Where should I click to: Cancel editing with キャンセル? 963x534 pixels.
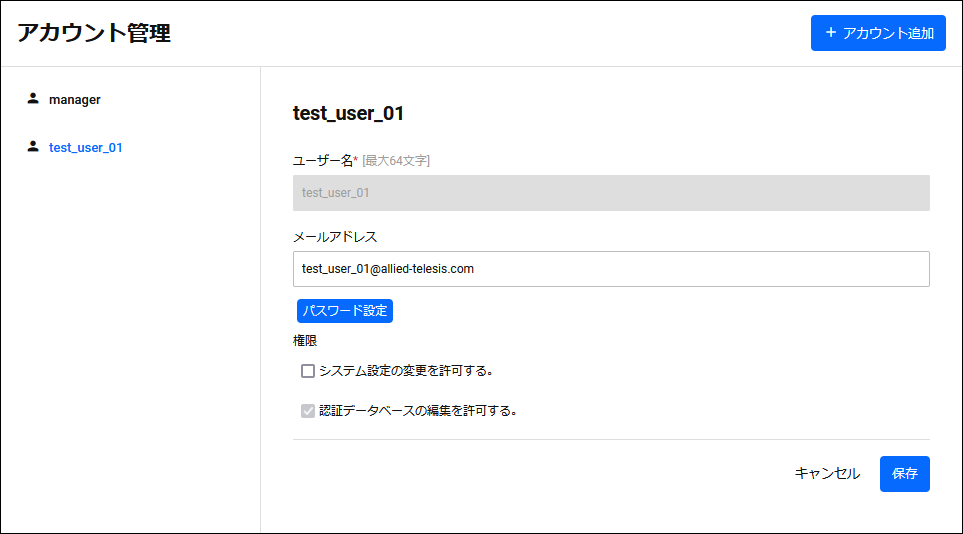[827, 473]
